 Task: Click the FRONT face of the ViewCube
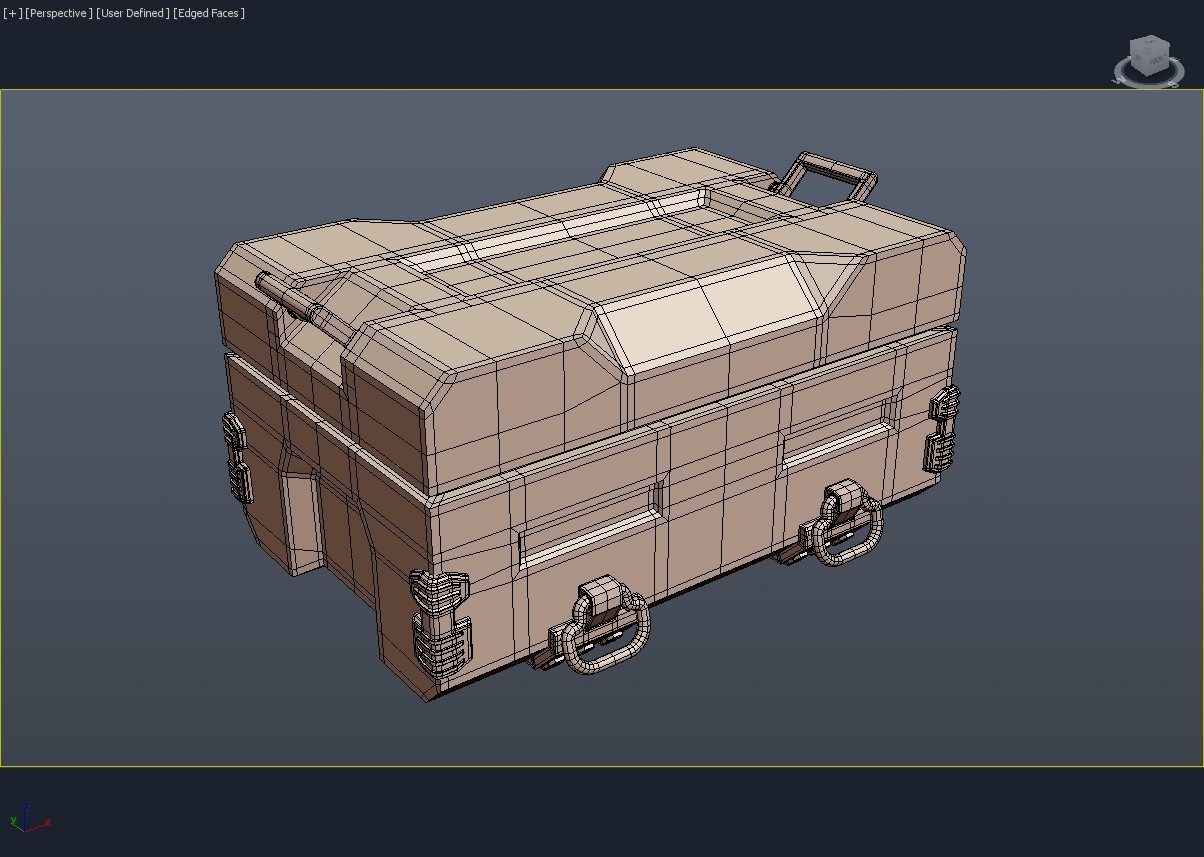1158,61
